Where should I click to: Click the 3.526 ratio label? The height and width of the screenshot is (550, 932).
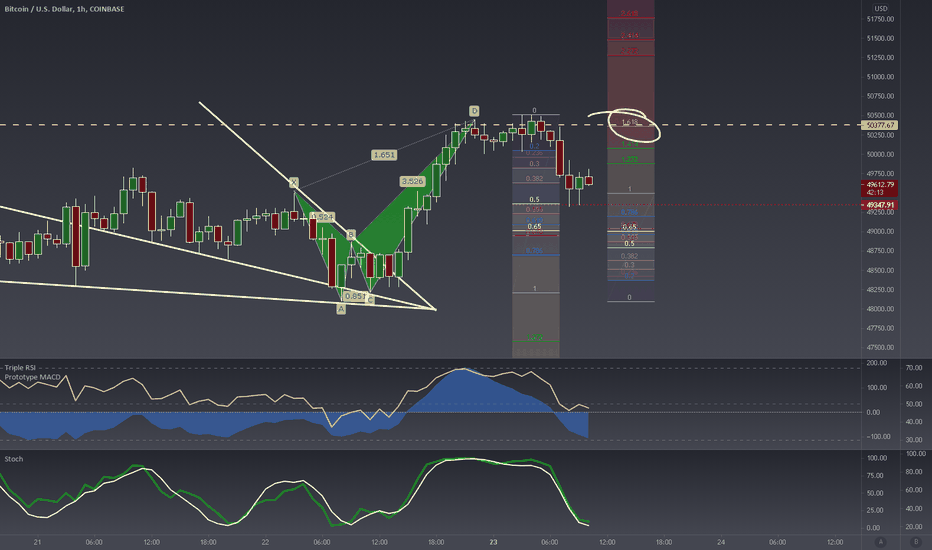pyautogui.click(x=413, y=181)
